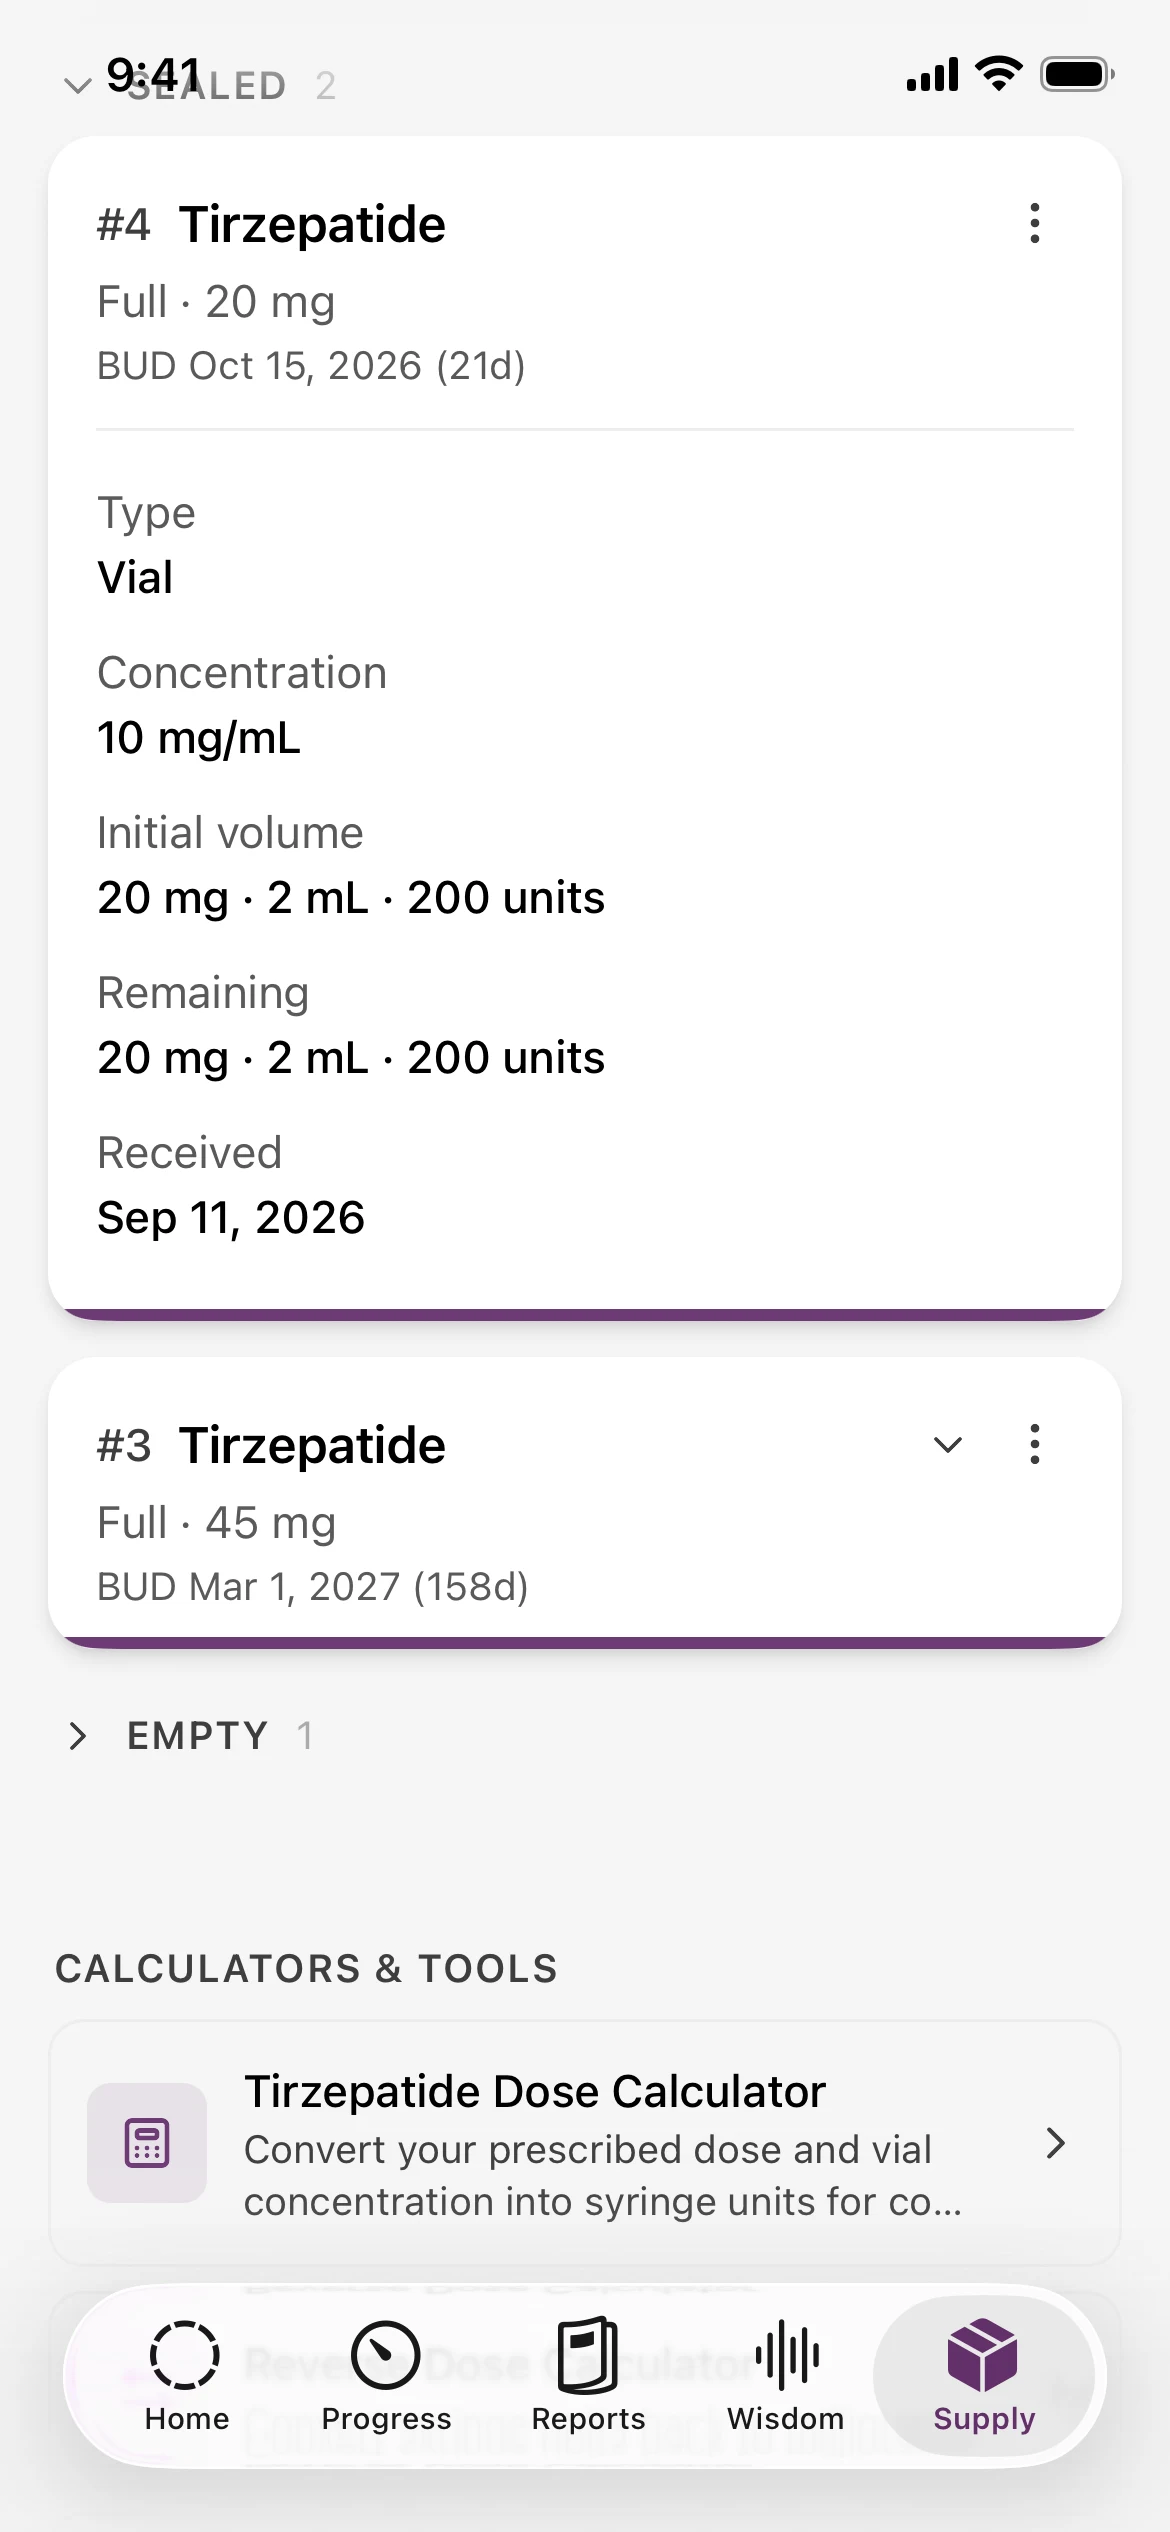Viewport: 1170px width, 2532px height.
Task: Switch to the Wisdom tab label
Action: 786,2418
